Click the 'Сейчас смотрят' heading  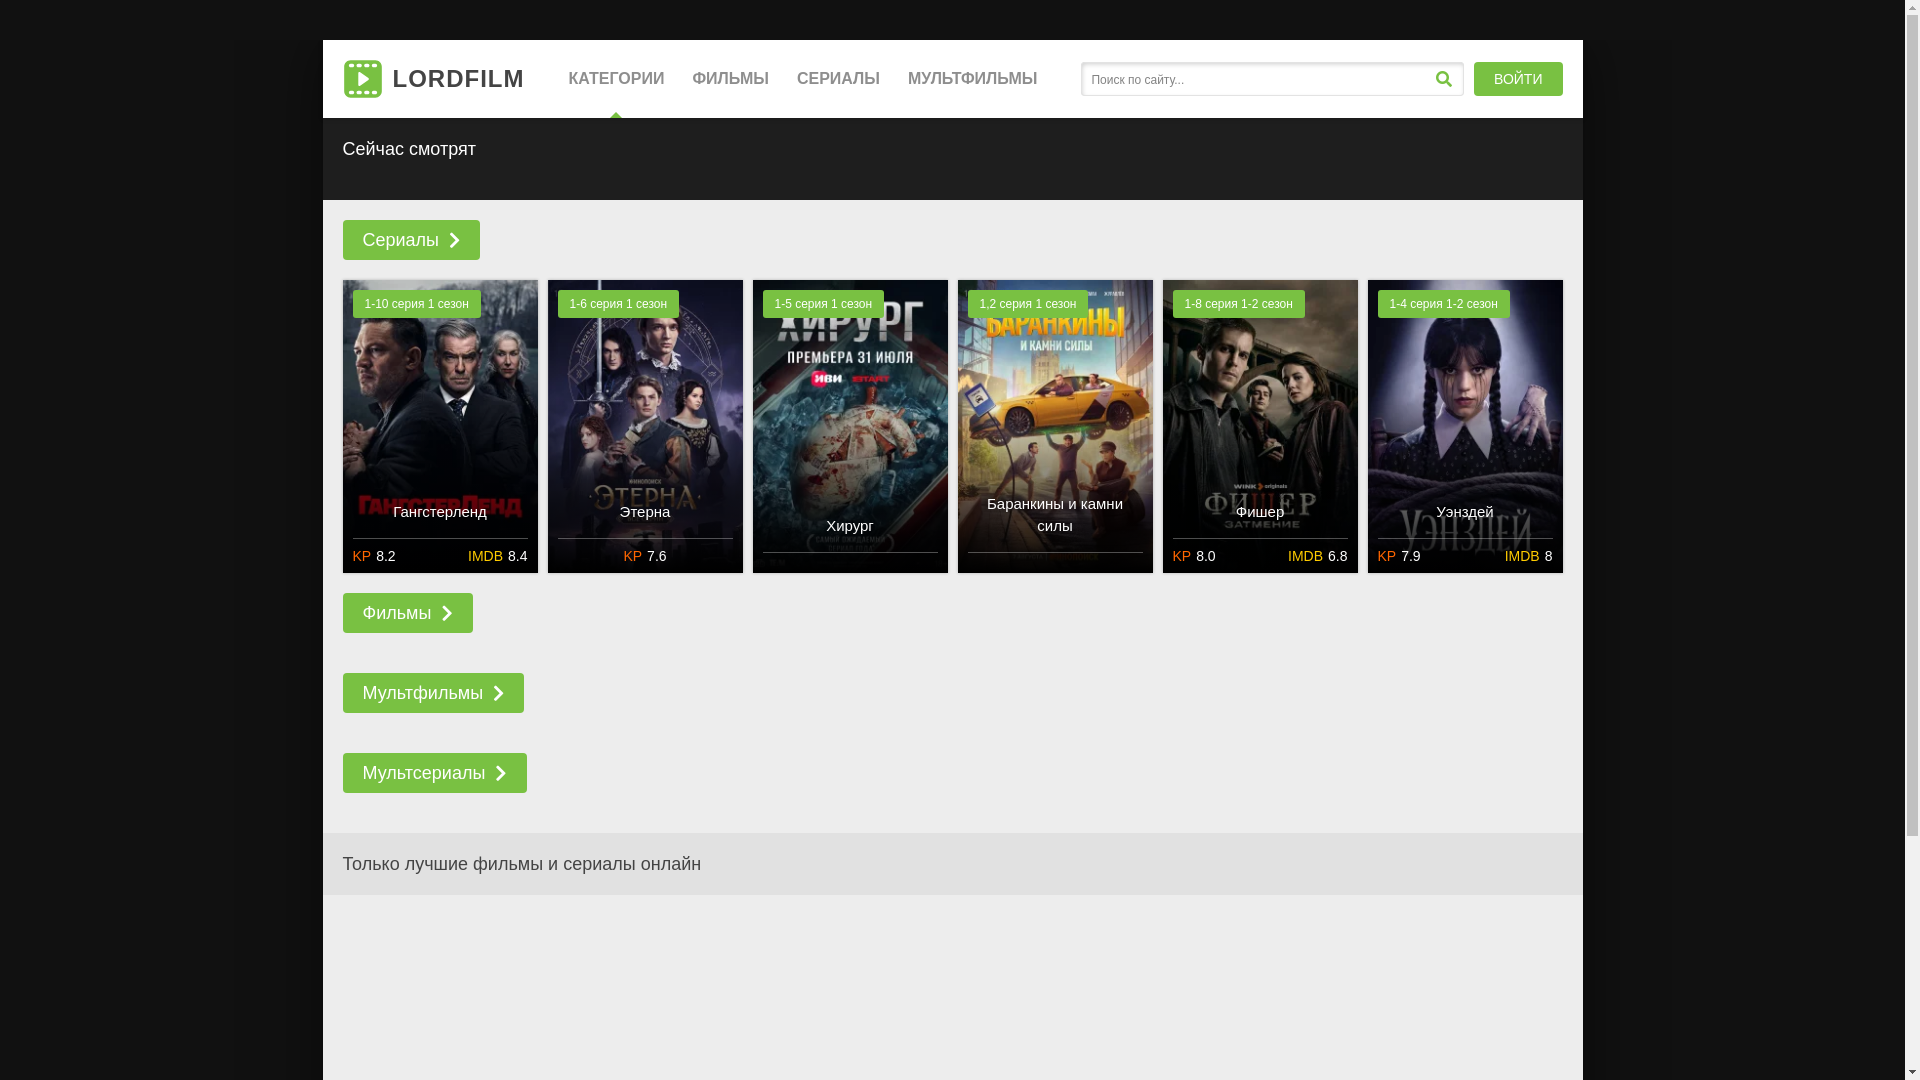[x=409, y=149]
